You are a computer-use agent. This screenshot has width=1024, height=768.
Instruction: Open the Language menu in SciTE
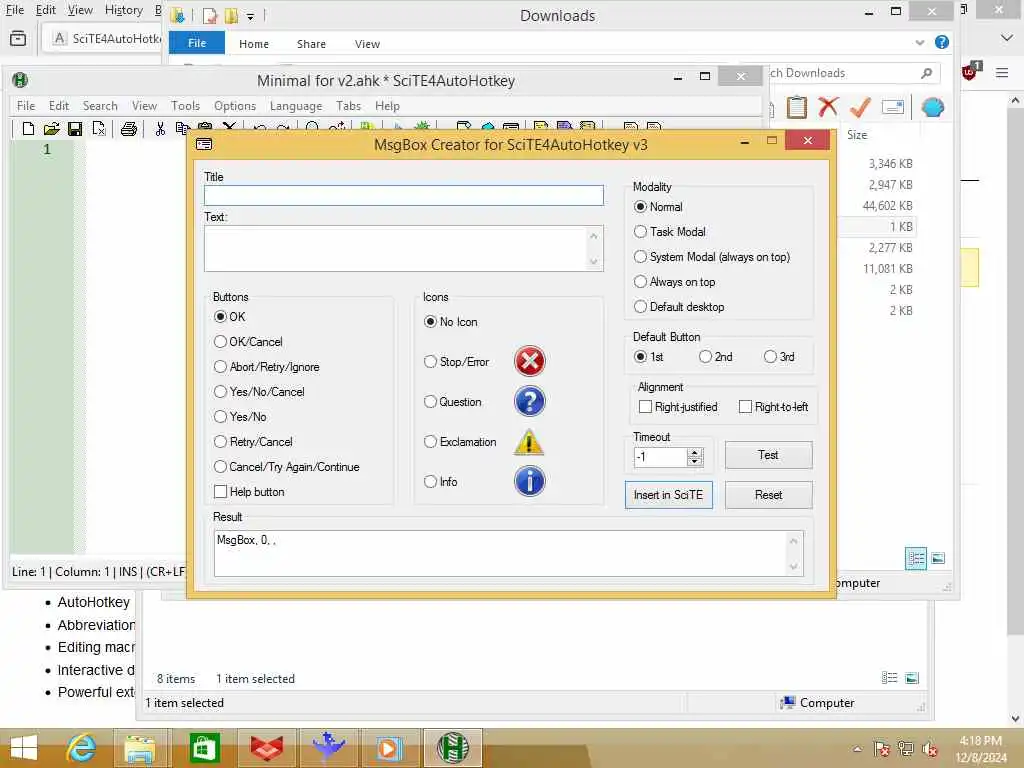coord(296,106)
